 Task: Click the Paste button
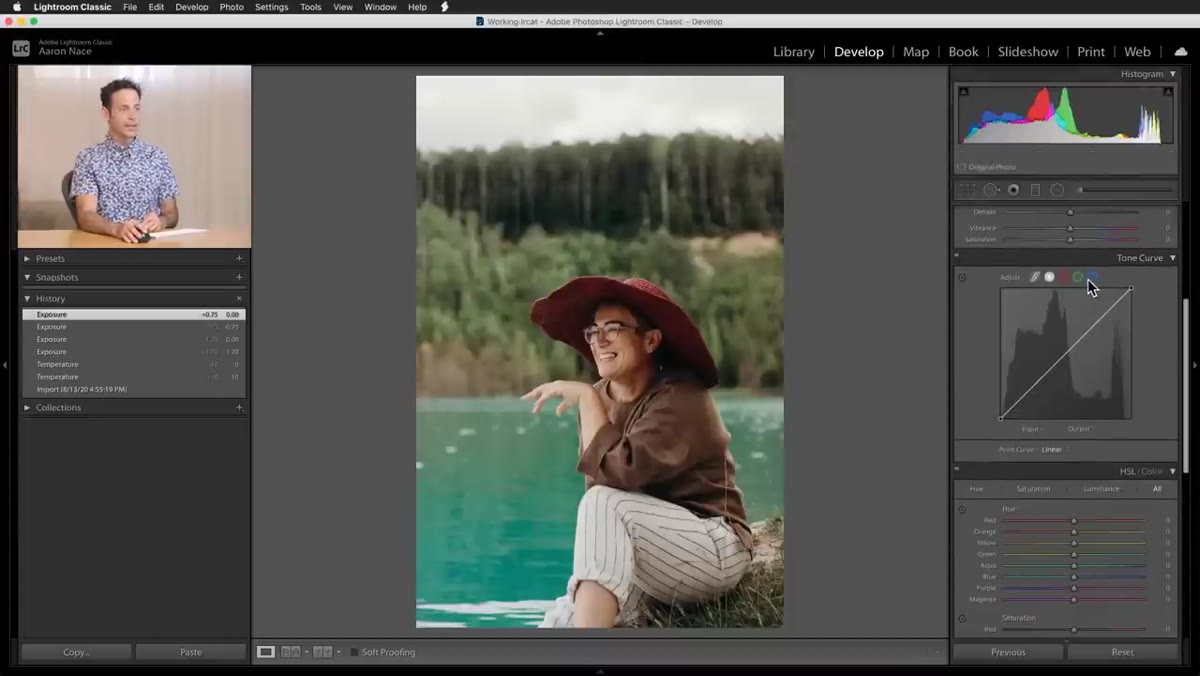[x=190, y=652]
